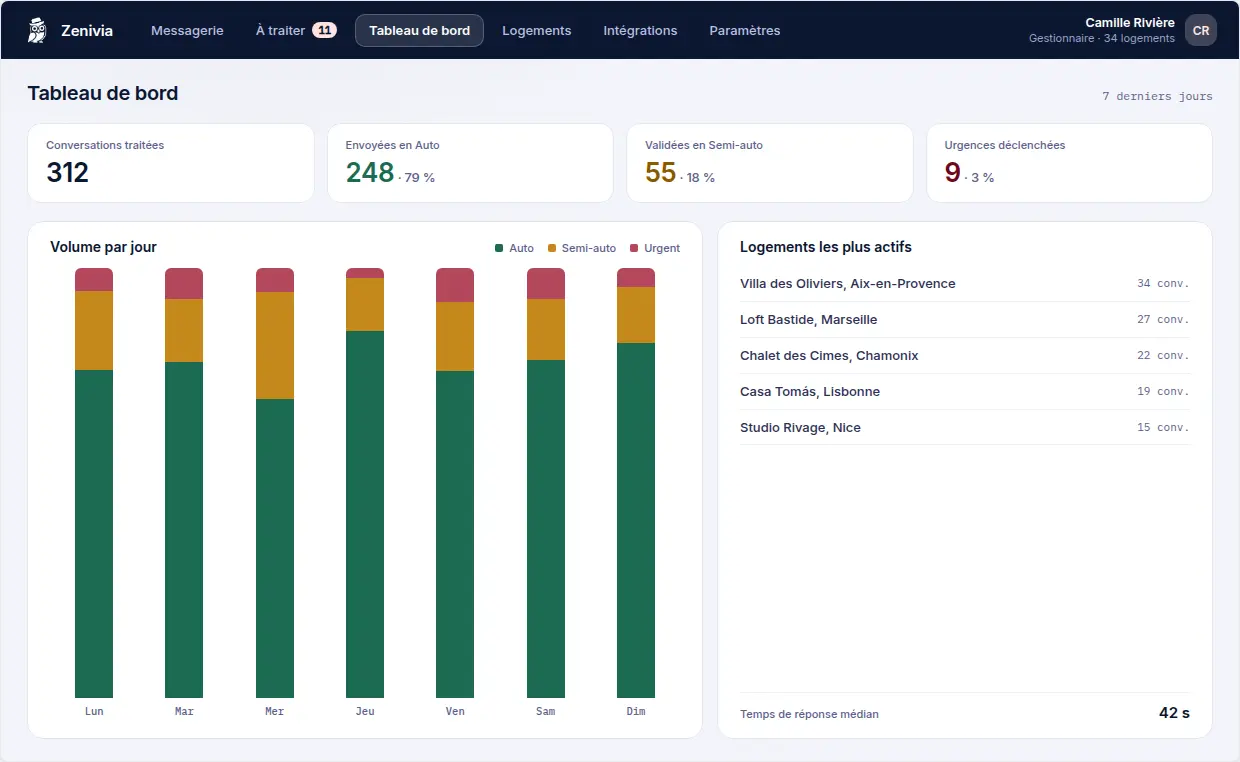Image resolution: width=1240 pixels, height=762 pixels.
Task: Click the Loft Bastide, Marseille row
Action: coord(964,320)
